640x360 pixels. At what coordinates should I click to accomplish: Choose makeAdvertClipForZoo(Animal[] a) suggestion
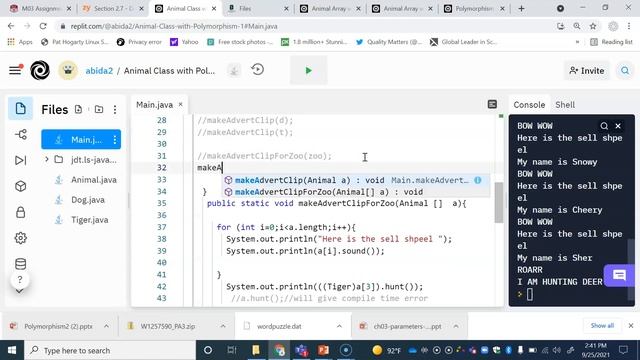click(356, 192)
